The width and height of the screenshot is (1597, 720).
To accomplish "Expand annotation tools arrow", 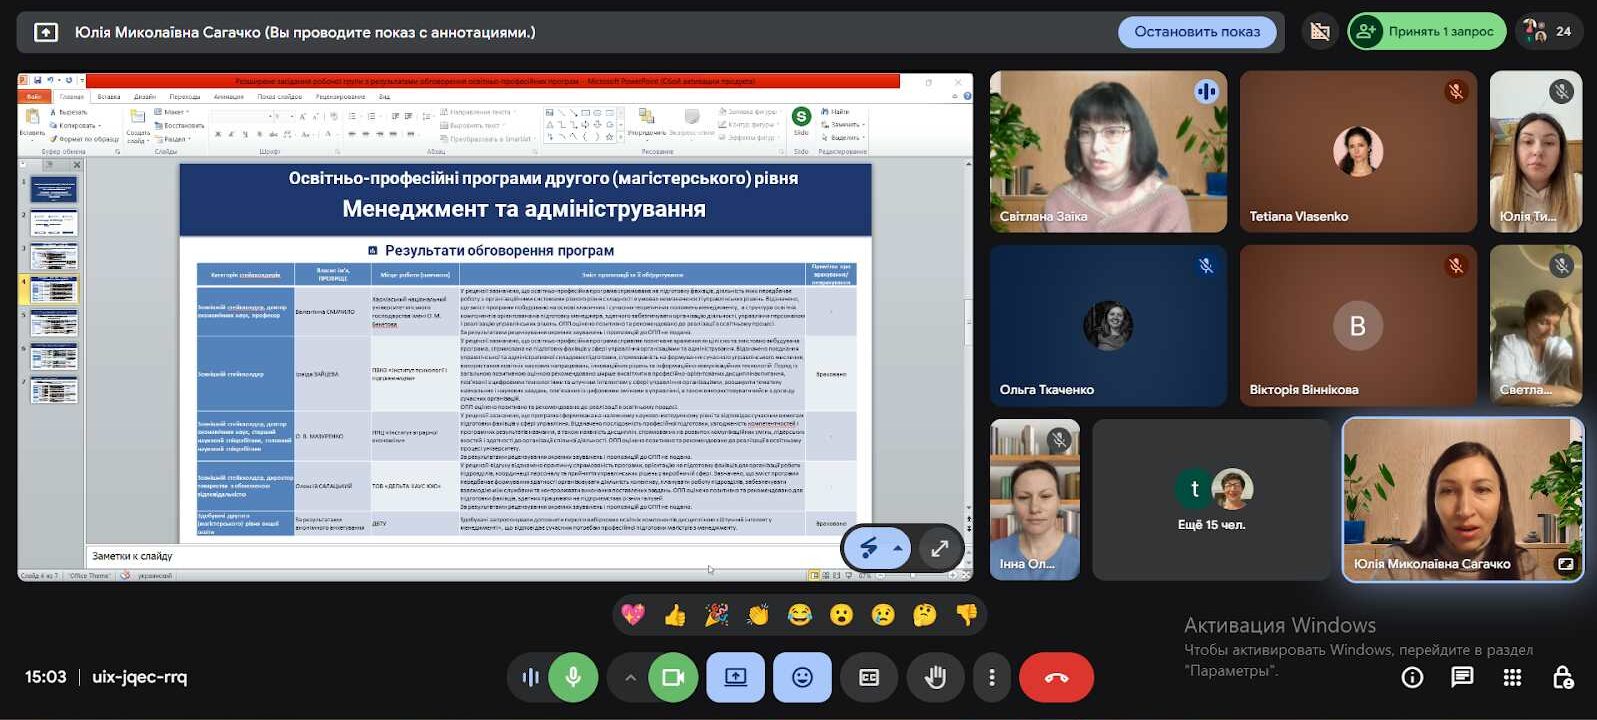I will [x=898, y=548].
